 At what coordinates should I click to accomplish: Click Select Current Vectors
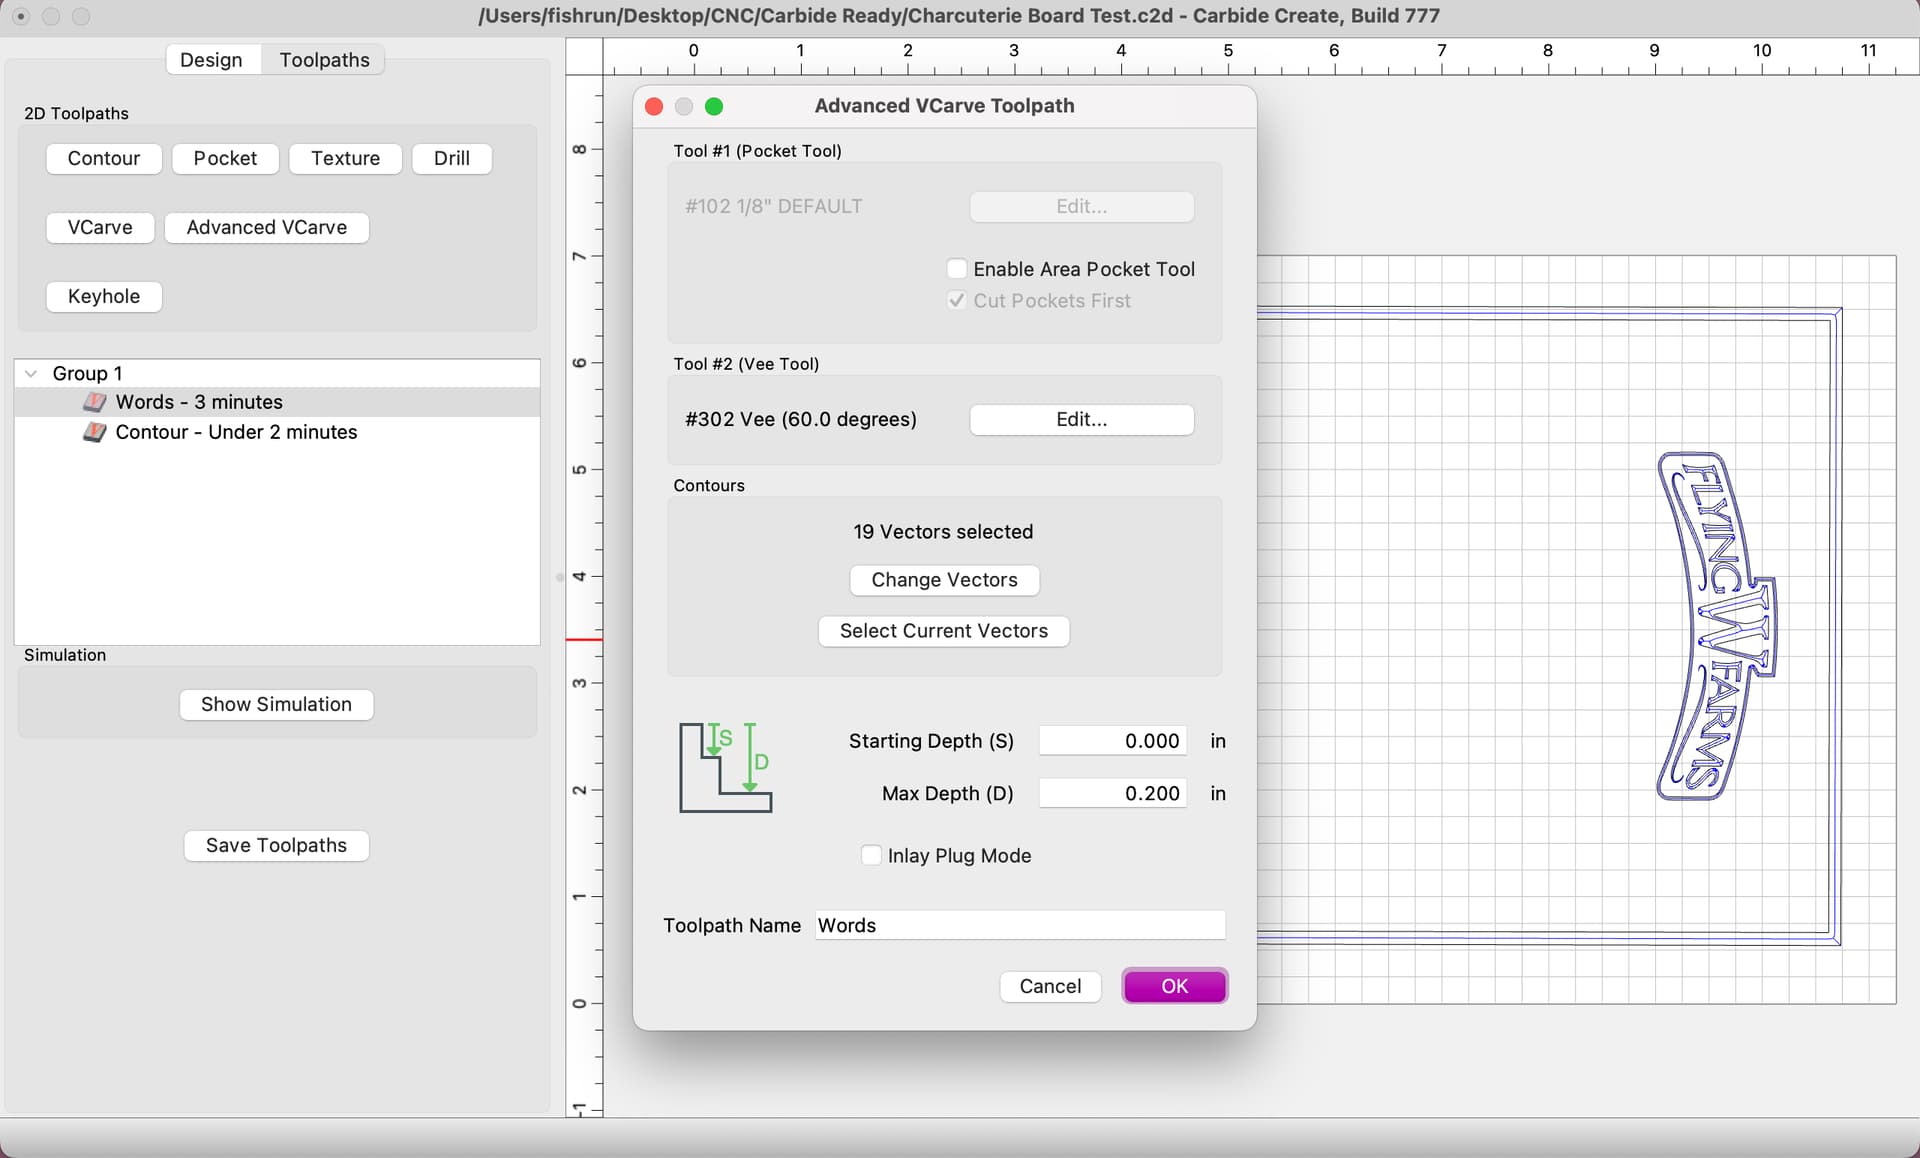tap(944, 631)
